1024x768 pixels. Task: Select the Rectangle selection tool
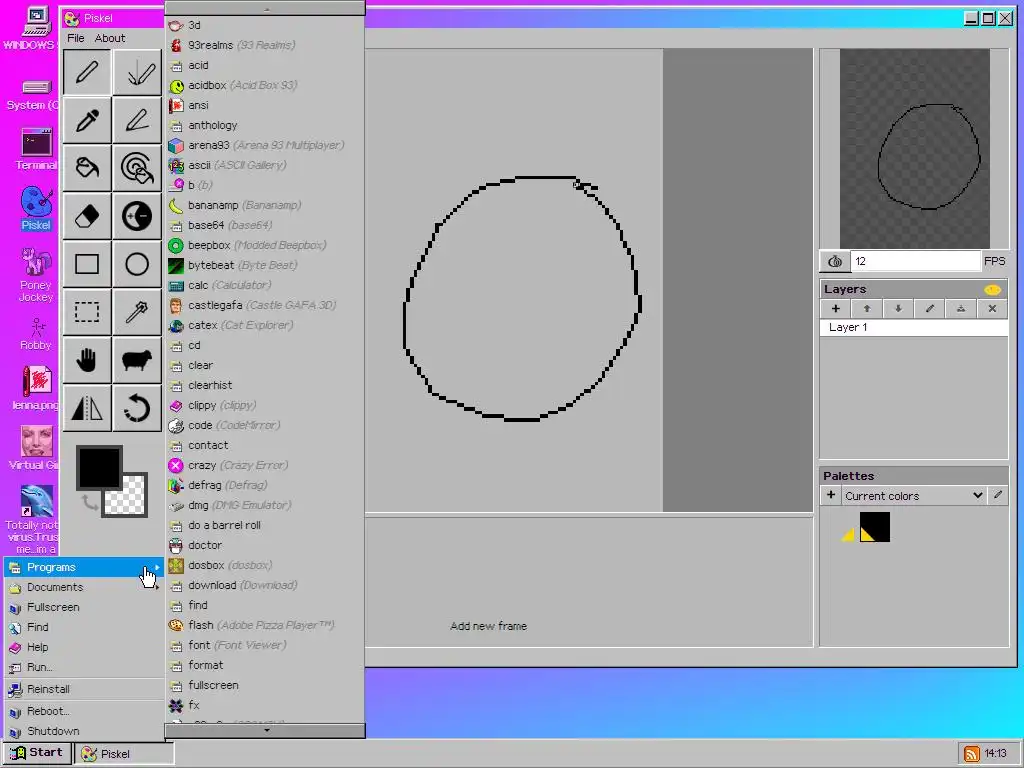tap(87, 312)
